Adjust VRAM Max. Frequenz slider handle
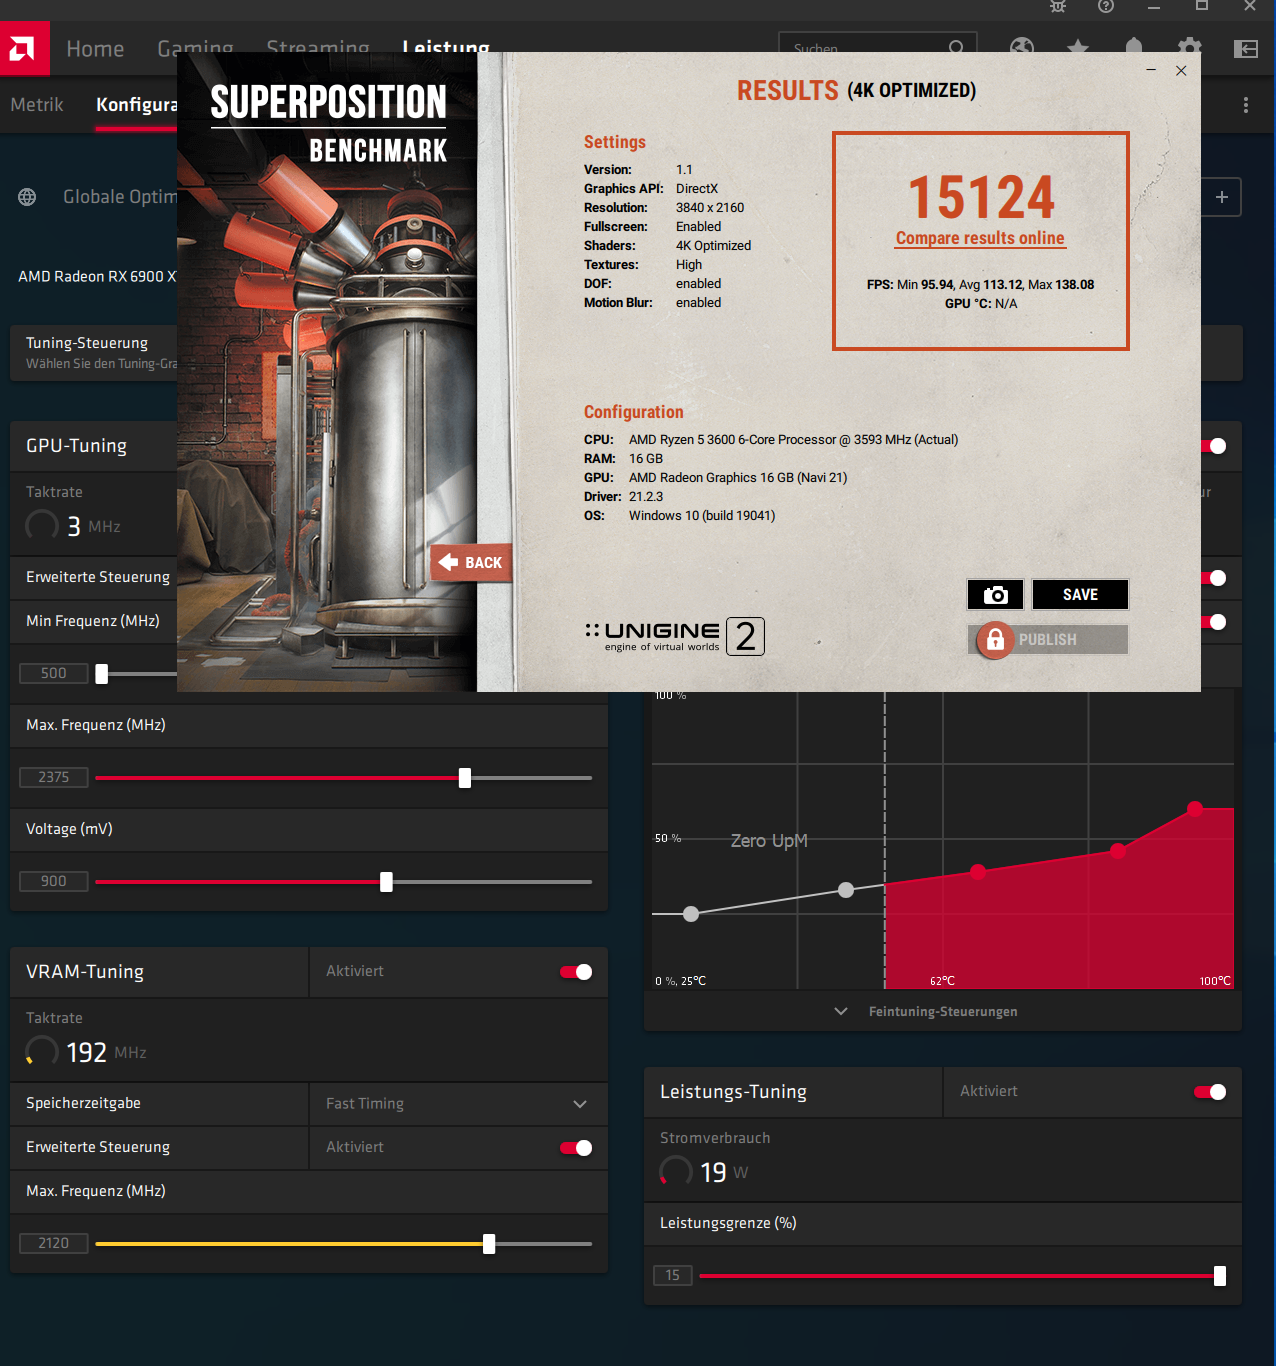 pos(489,1244)
